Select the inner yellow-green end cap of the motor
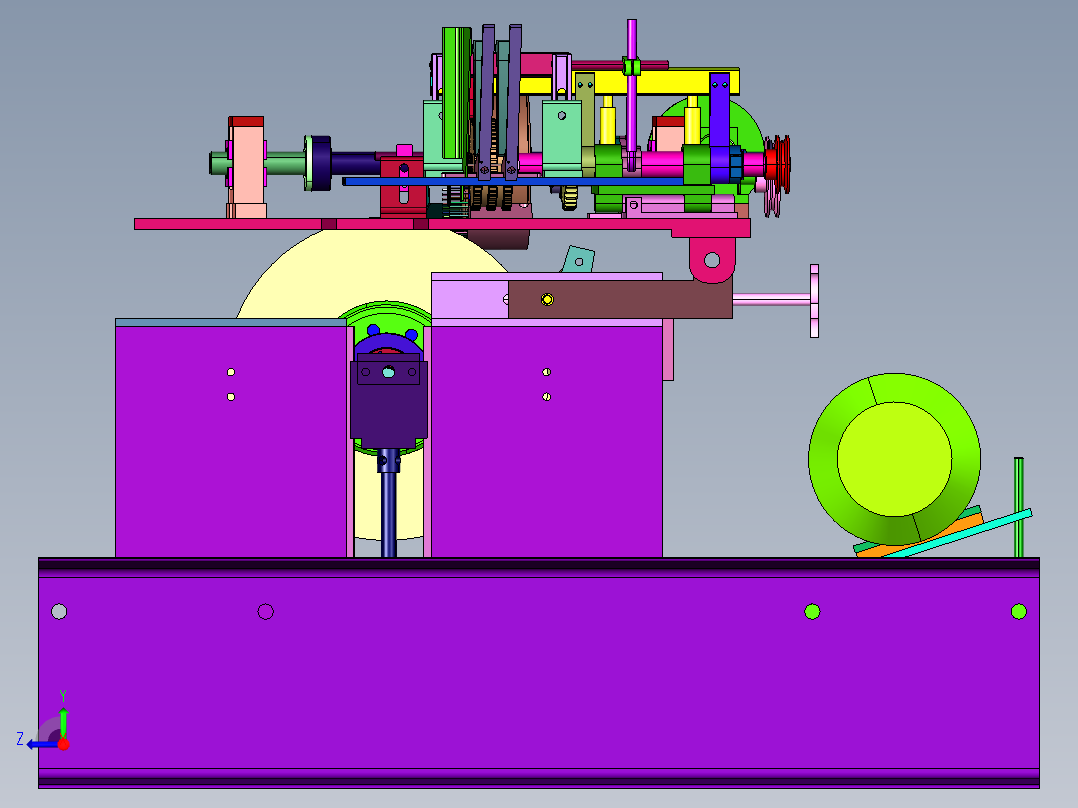 pyautogui.click(x=894, y=459)
